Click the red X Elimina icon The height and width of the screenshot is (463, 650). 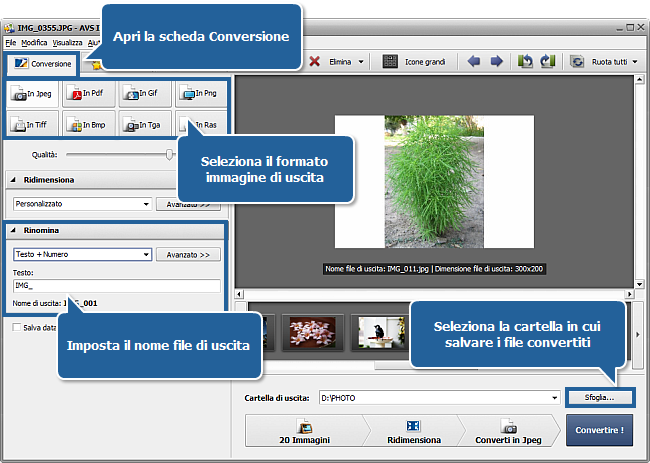point(315,62)
